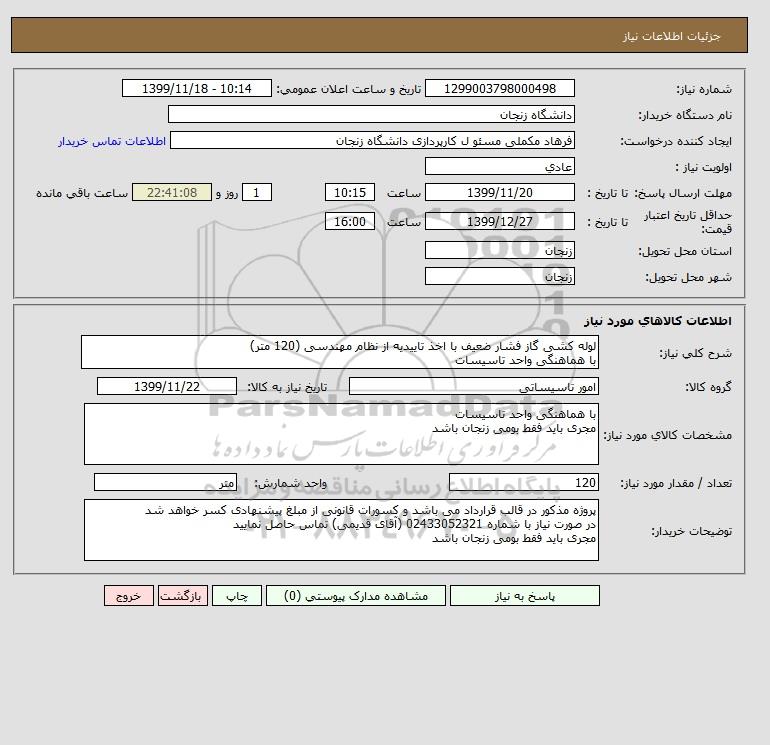
Task: Click text ساعت باقی مانده
Action: [82, 193]
